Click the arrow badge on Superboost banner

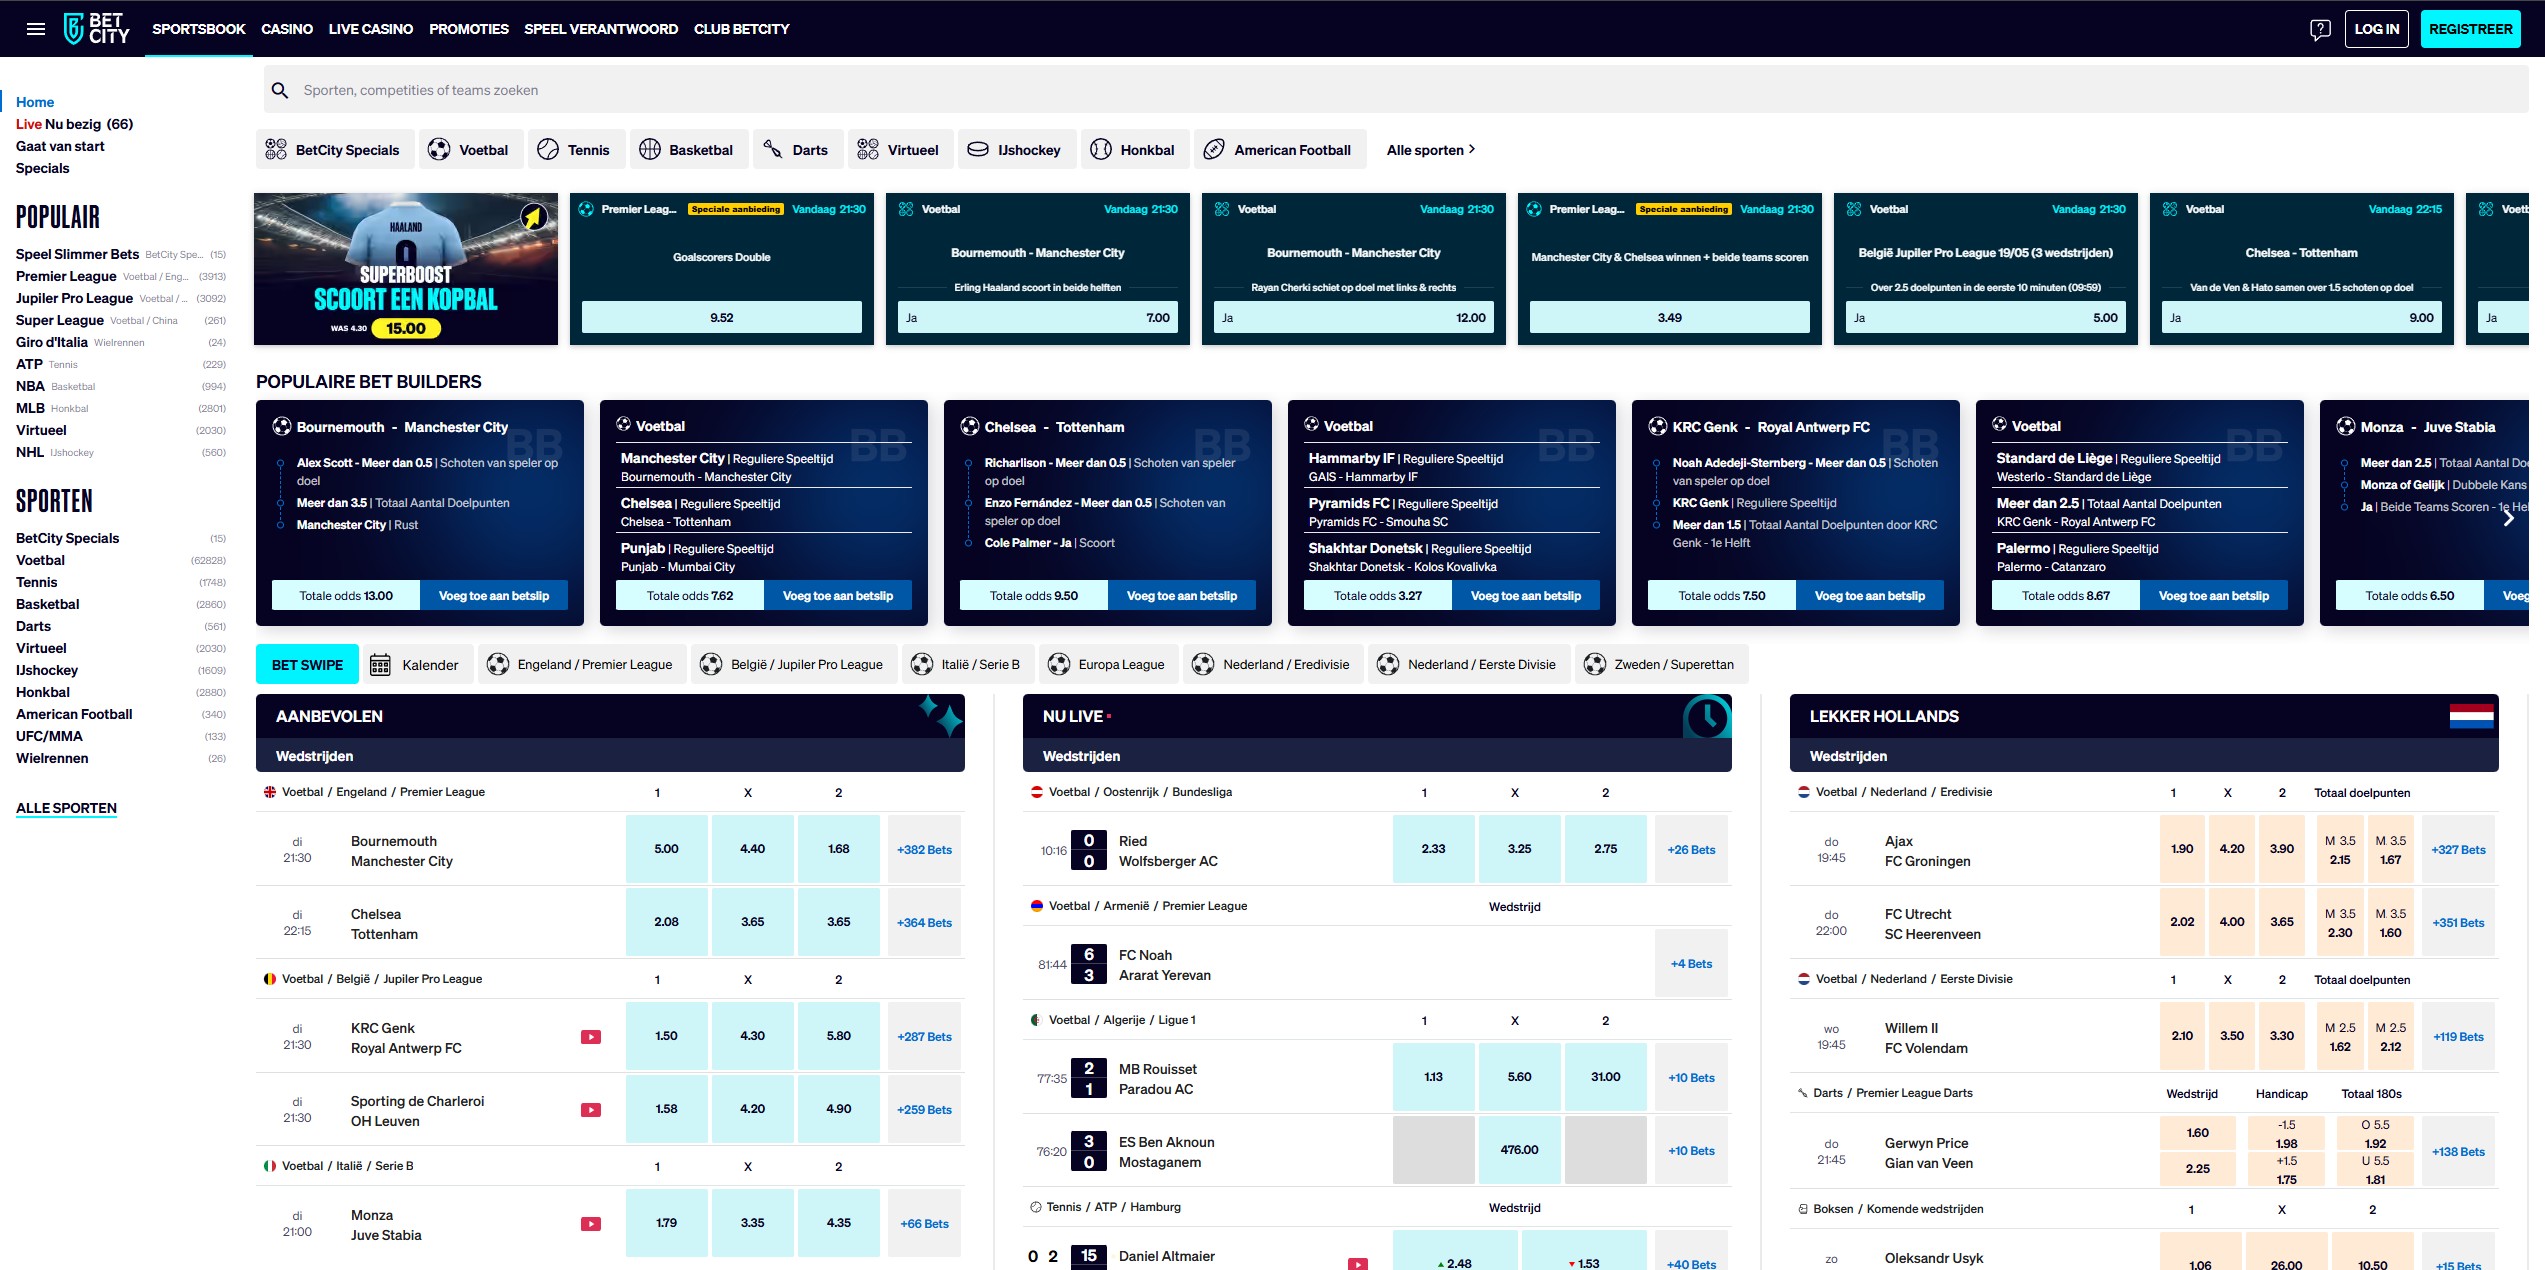coord(534,217)
